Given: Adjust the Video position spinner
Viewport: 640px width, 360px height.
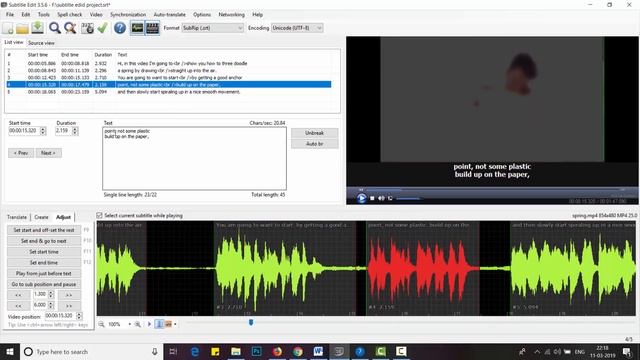Looking at the screenshot, I should [79, 316].
